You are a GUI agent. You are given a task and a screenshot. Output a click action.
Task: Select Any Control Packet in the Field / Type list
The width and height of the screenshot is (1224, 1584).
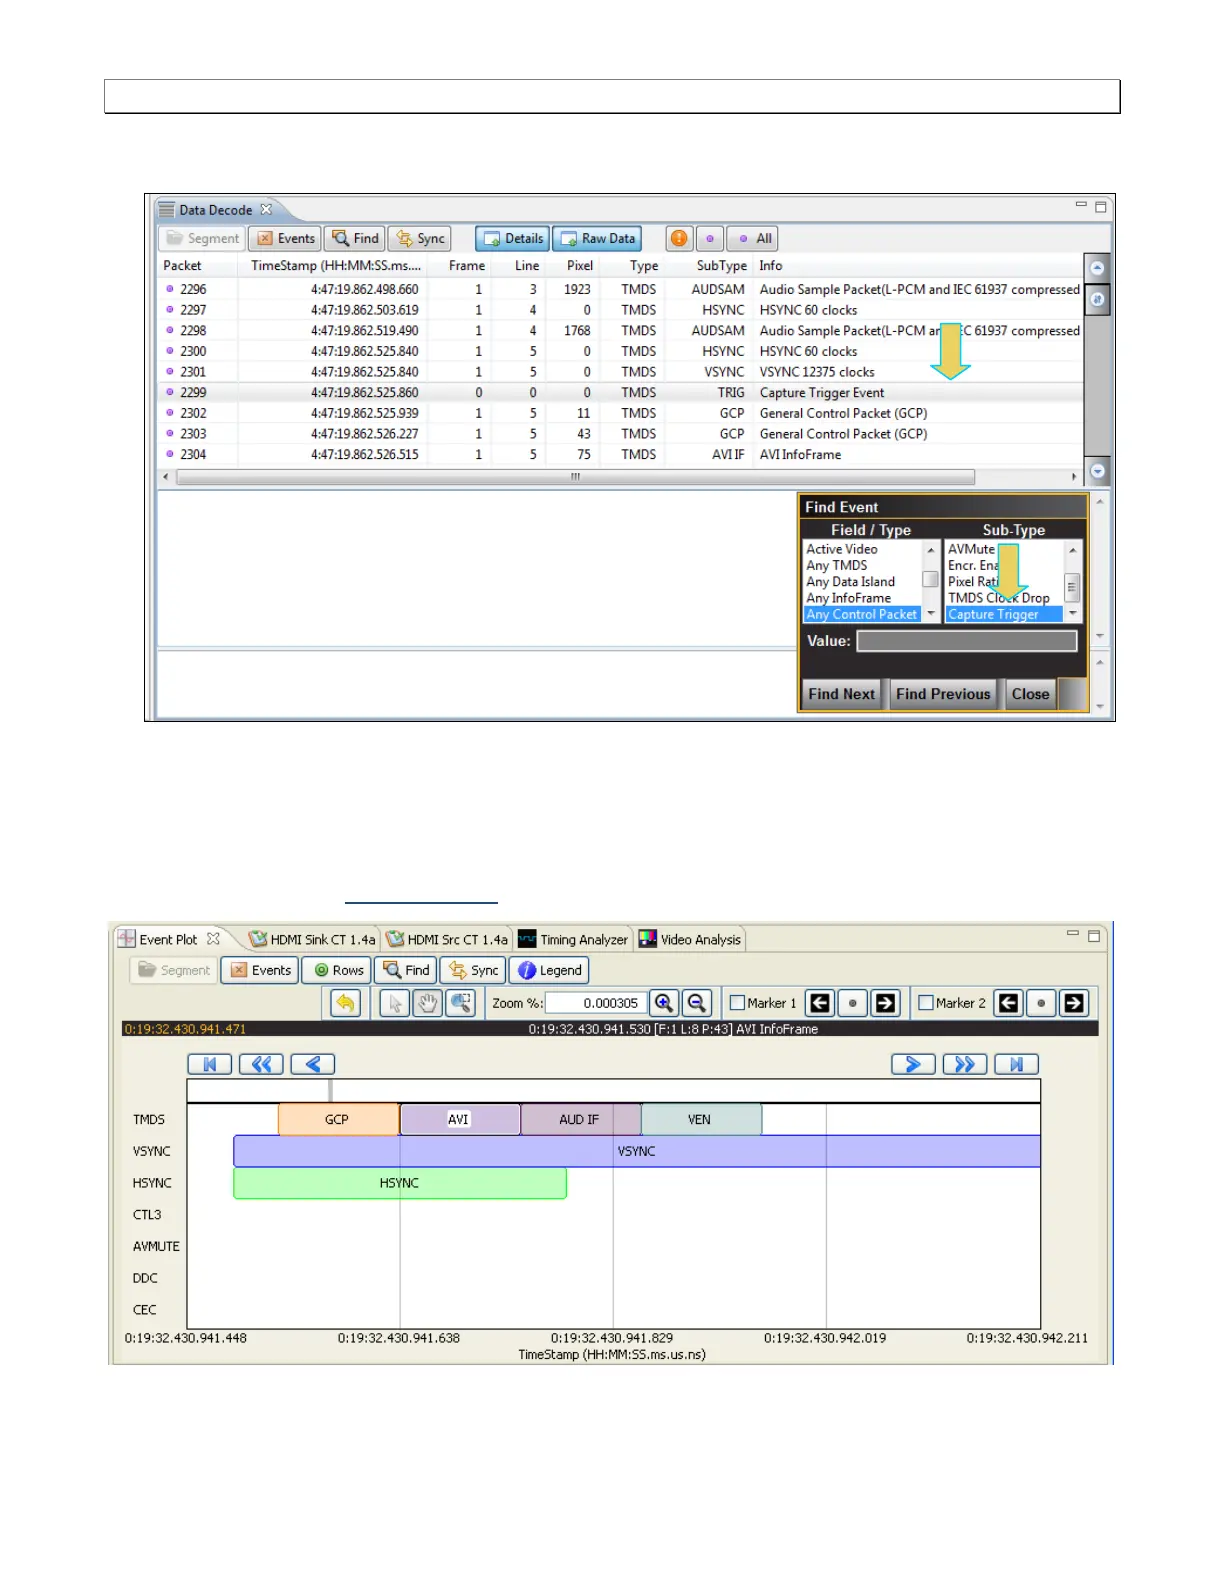[861, 614]
